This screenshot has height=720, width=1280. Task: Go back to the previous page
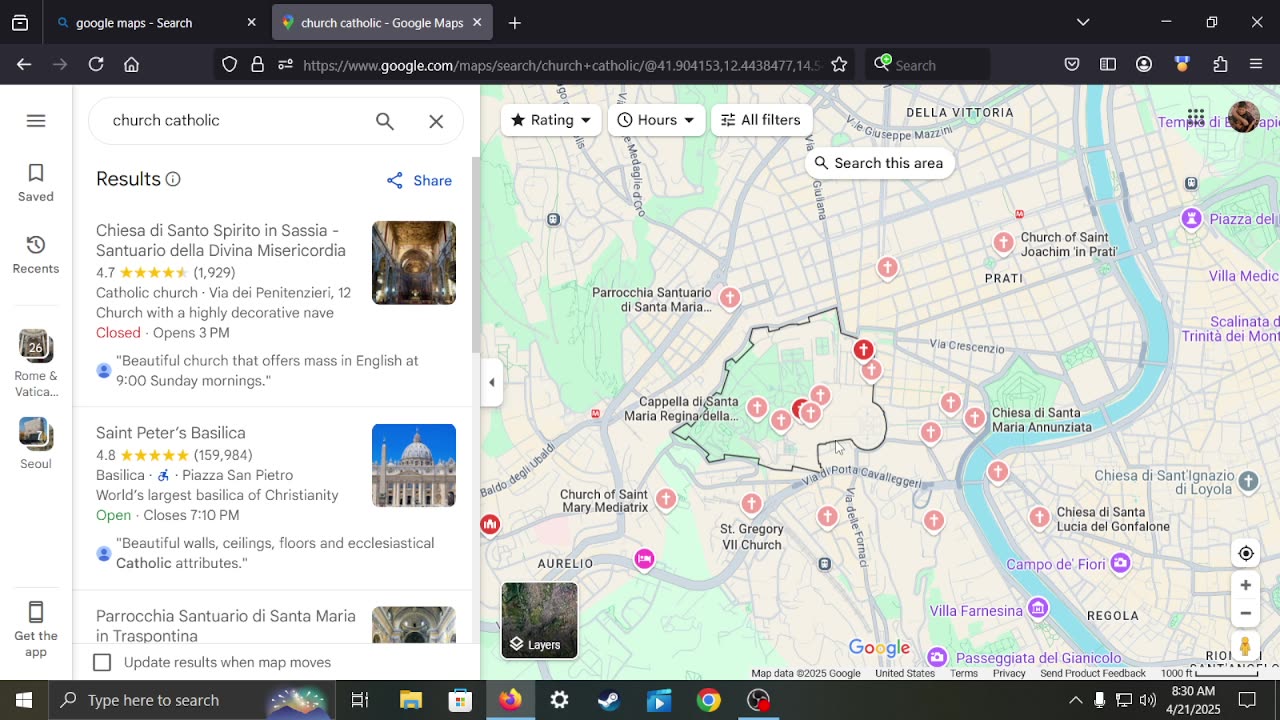24,65
